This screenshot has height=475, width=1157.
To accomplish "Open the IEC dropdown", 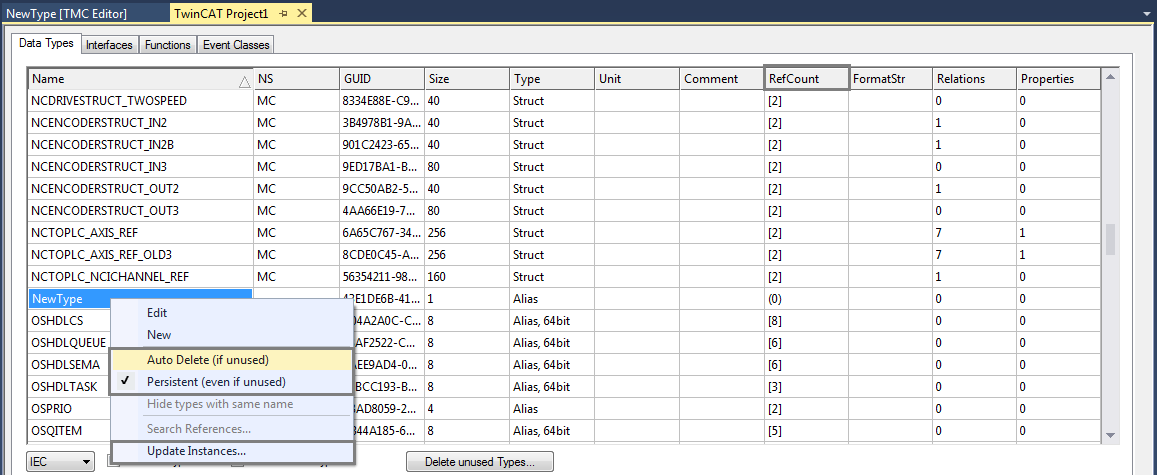I will pyautogui.click(x=61, y=462).
